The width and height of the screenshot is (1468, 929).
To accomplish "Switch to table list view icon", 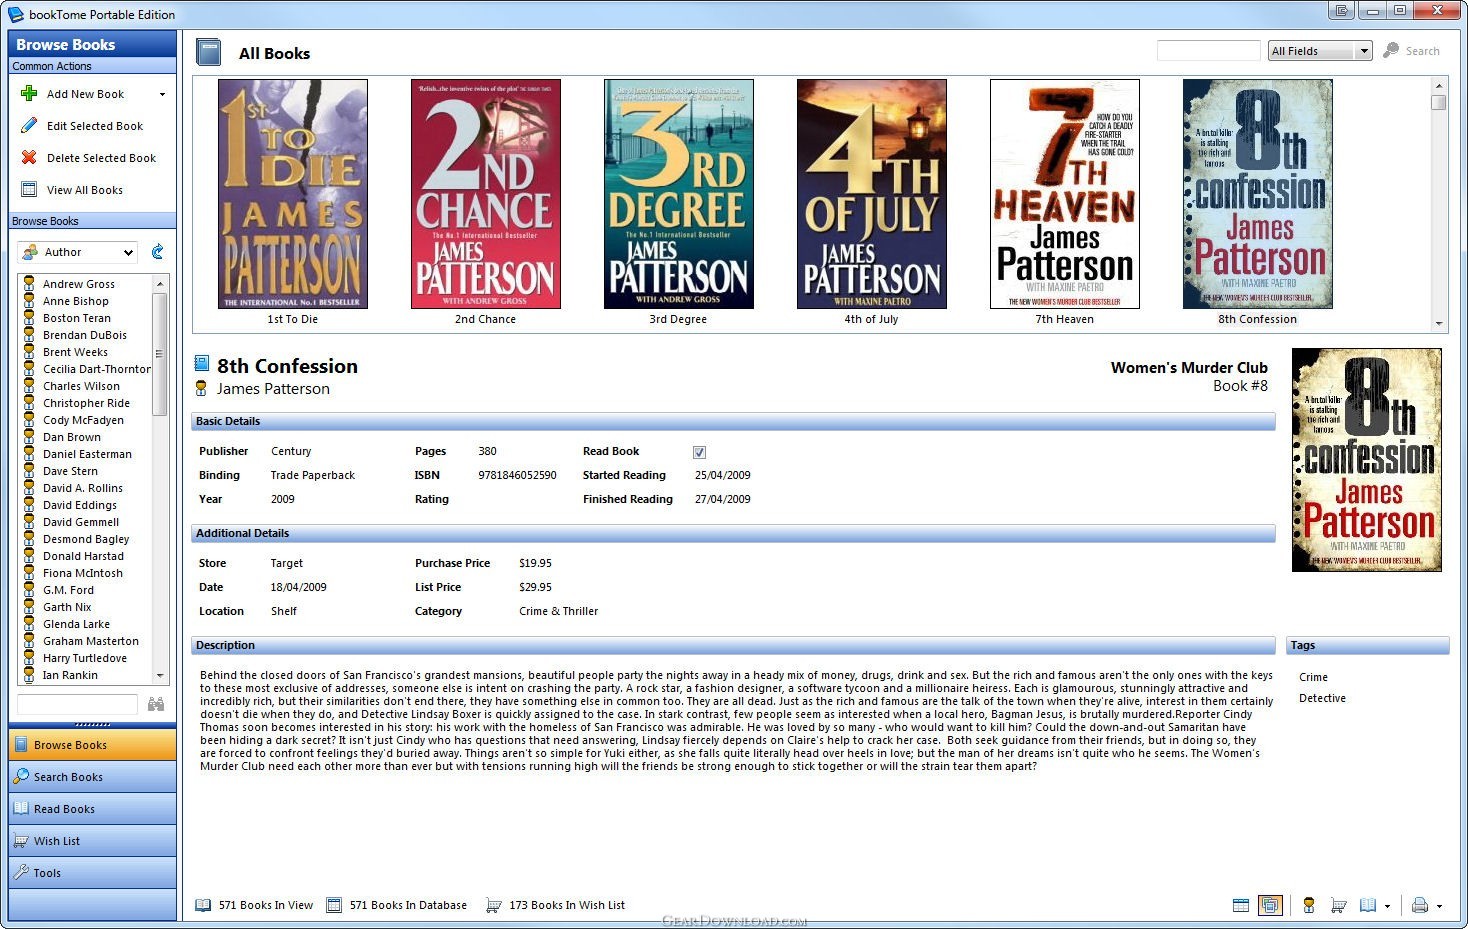I will tap(1241, 905).
